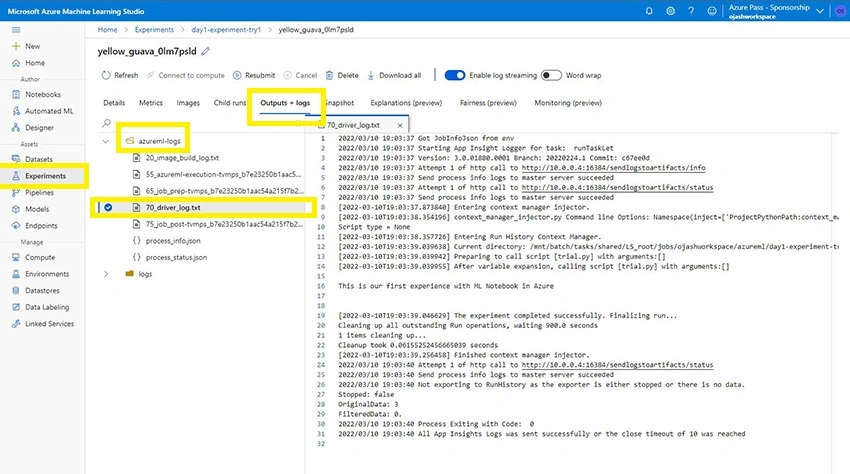
Task: Edit run name with pencil icon
Action: tap(205, 52)
